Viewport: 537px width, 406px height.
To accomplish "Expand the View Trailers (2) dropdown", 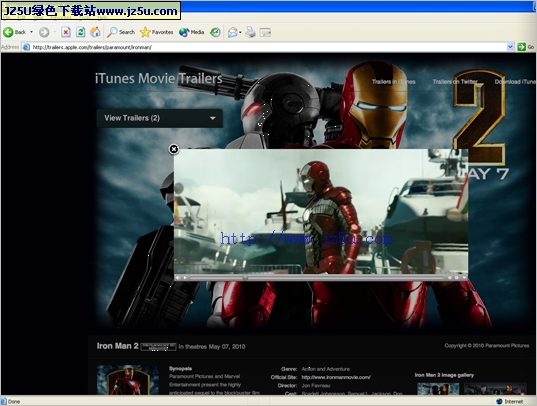I will (x=160, y=118).
